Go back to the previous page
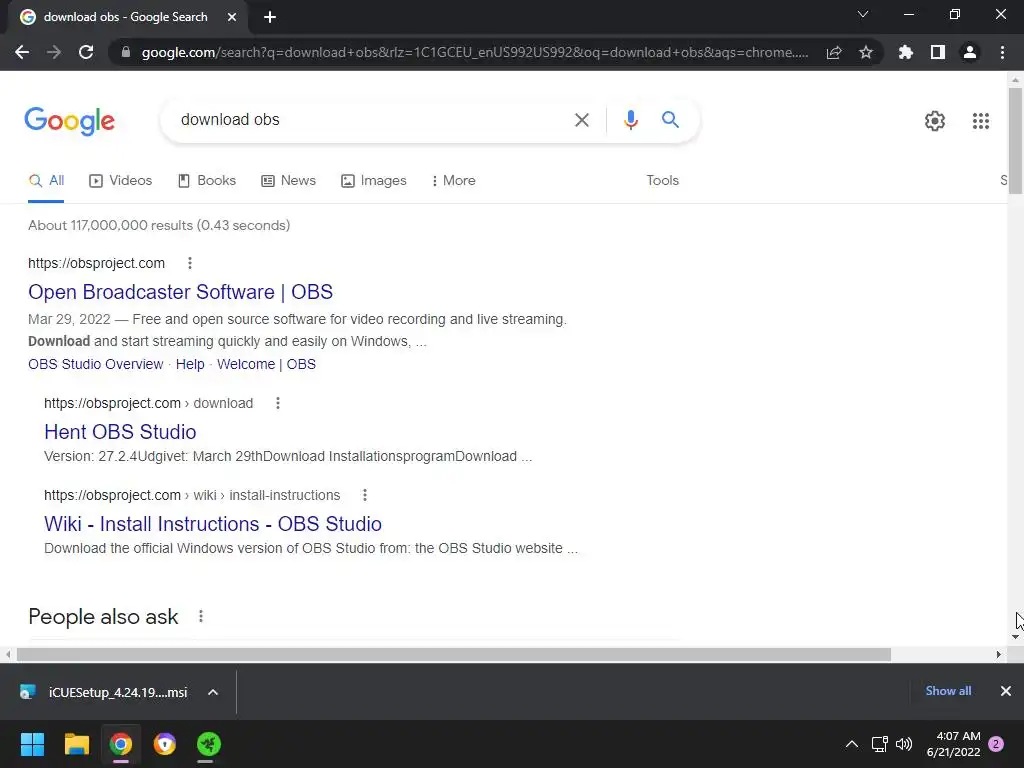Screen dimensions: 1024x768 [22, 52]
